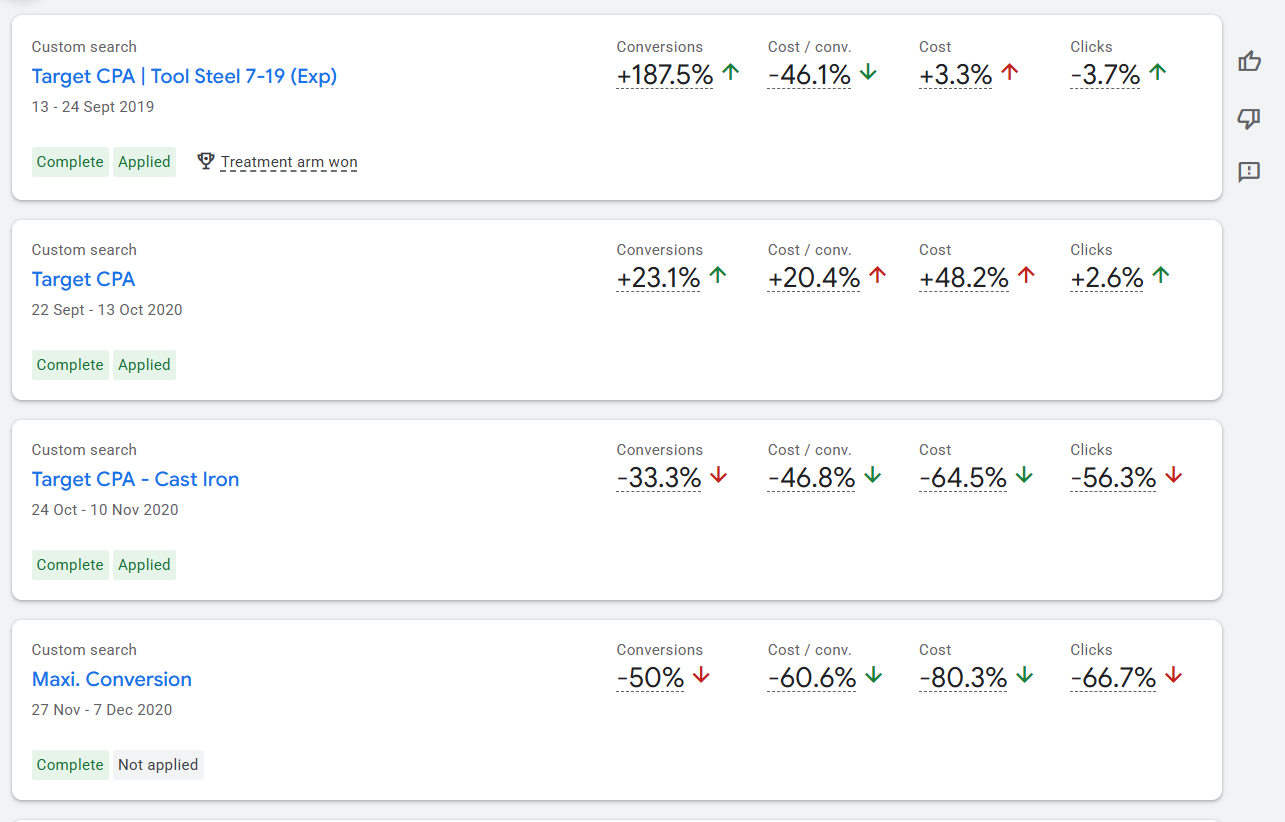Open the Target CPA experiment link
The height and width of the screenshot is (822, 1285).
click(x=83, y=279)
